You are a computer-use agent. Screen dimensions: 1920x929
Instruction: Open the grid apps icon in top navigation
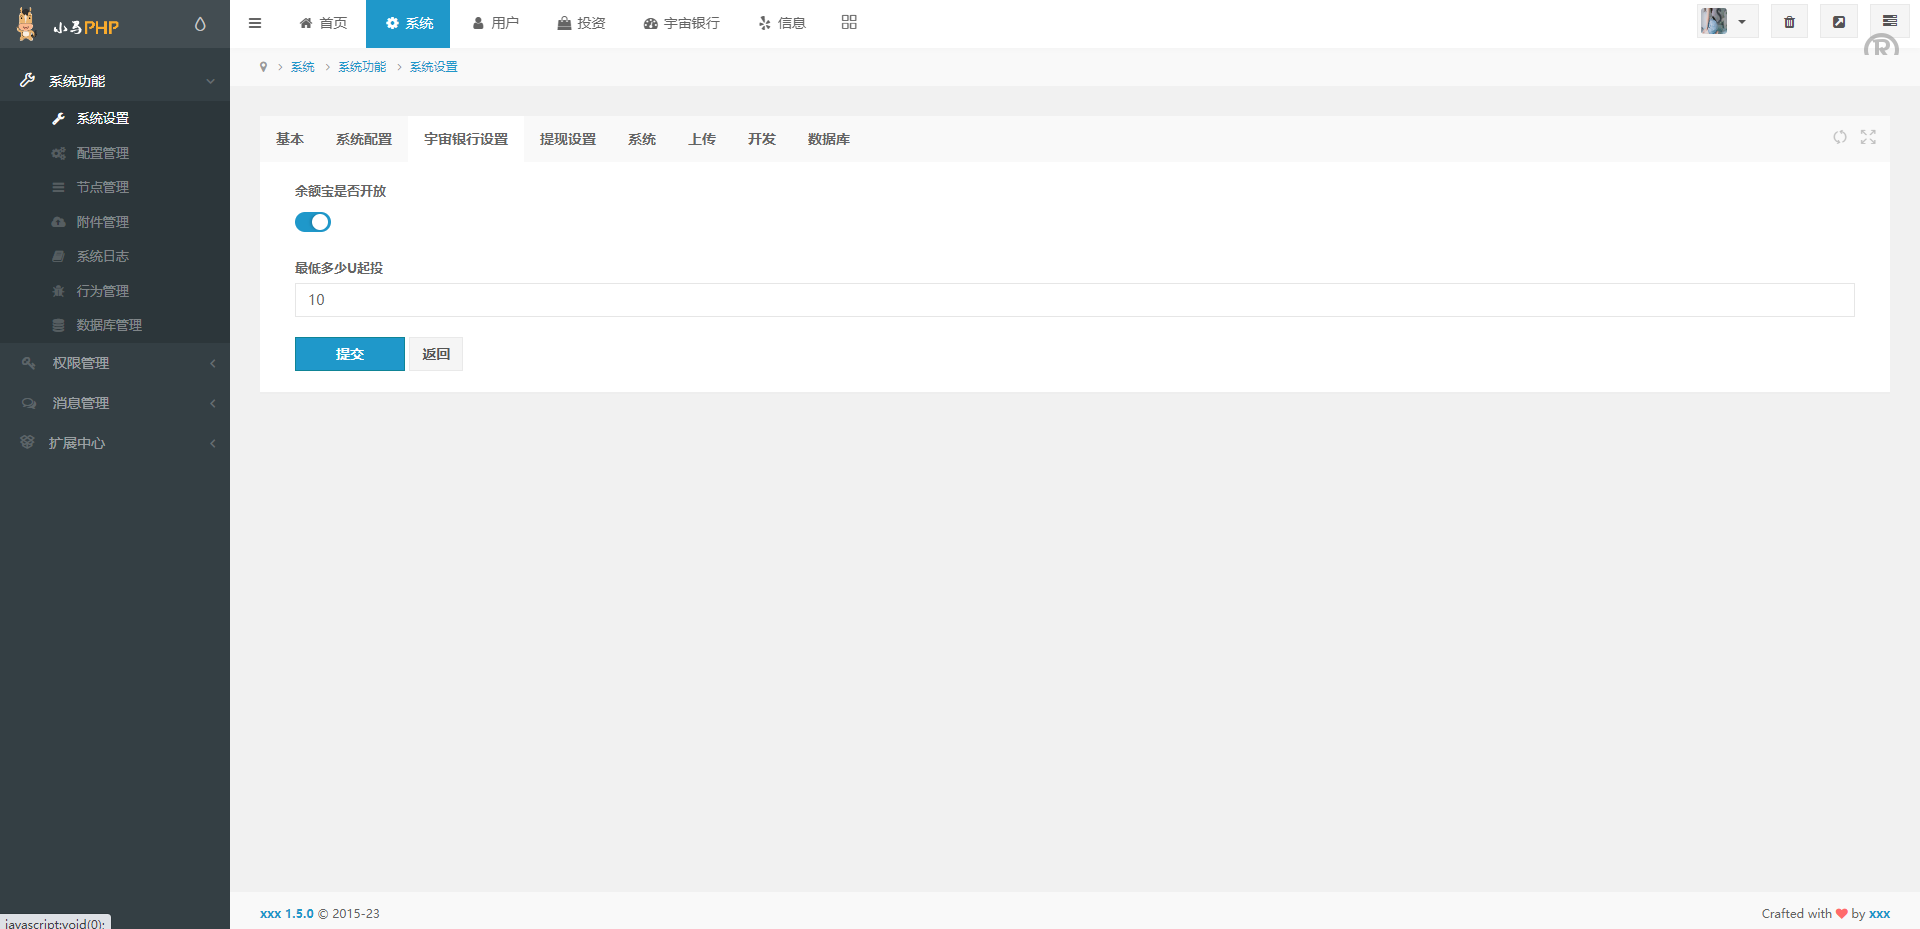click(849, 22)
